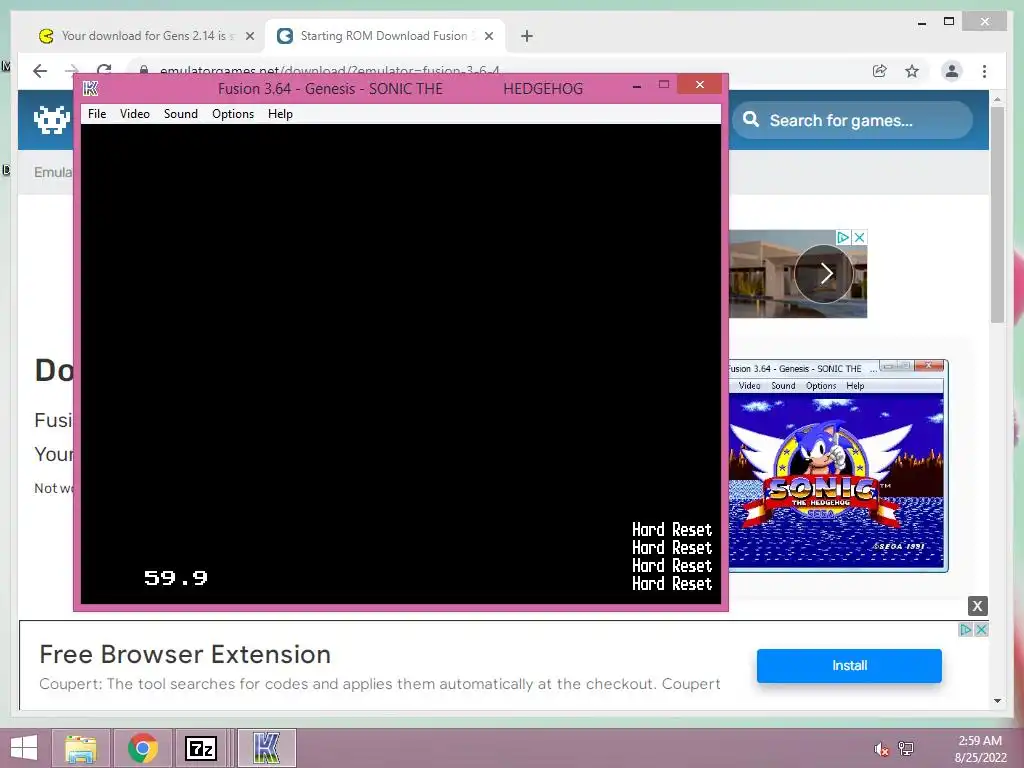Viewport: 1024px width, 768px height.
Task: Open the Windows Start button
Action: (24, 748)
